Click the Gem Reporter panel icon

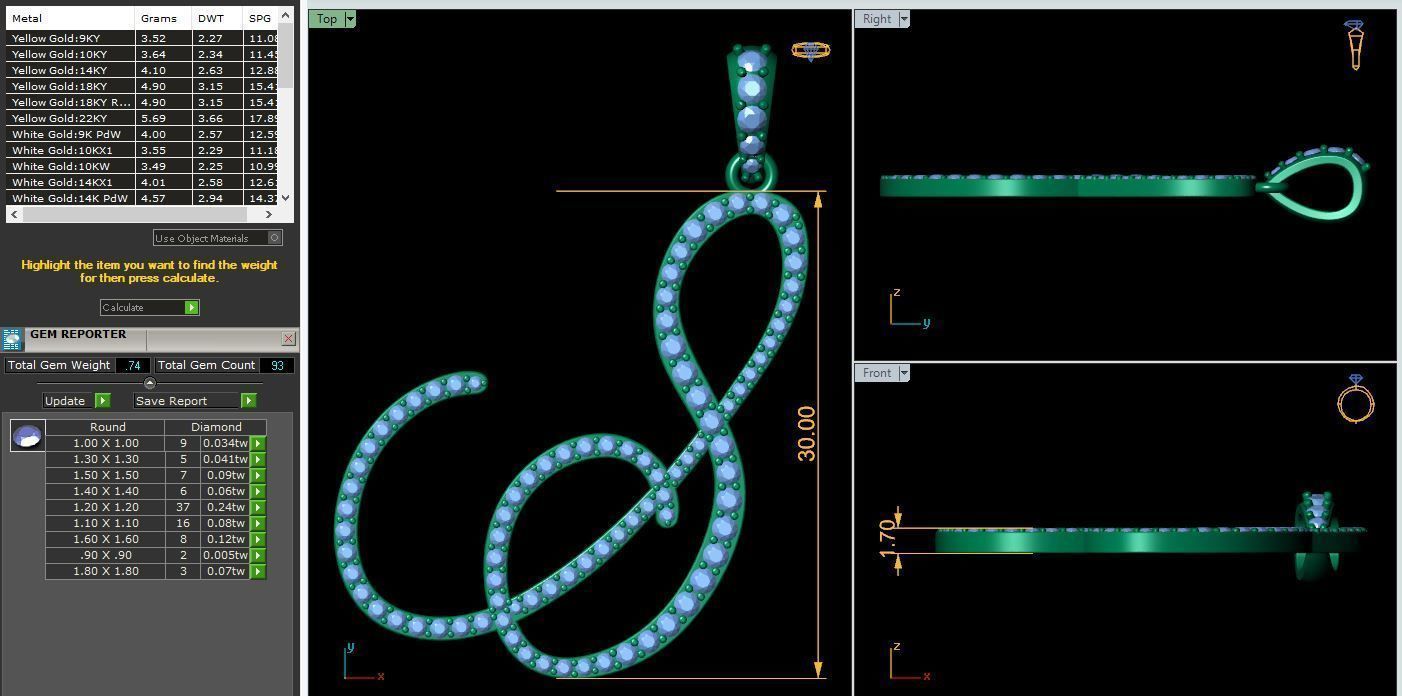pos(12,340)
